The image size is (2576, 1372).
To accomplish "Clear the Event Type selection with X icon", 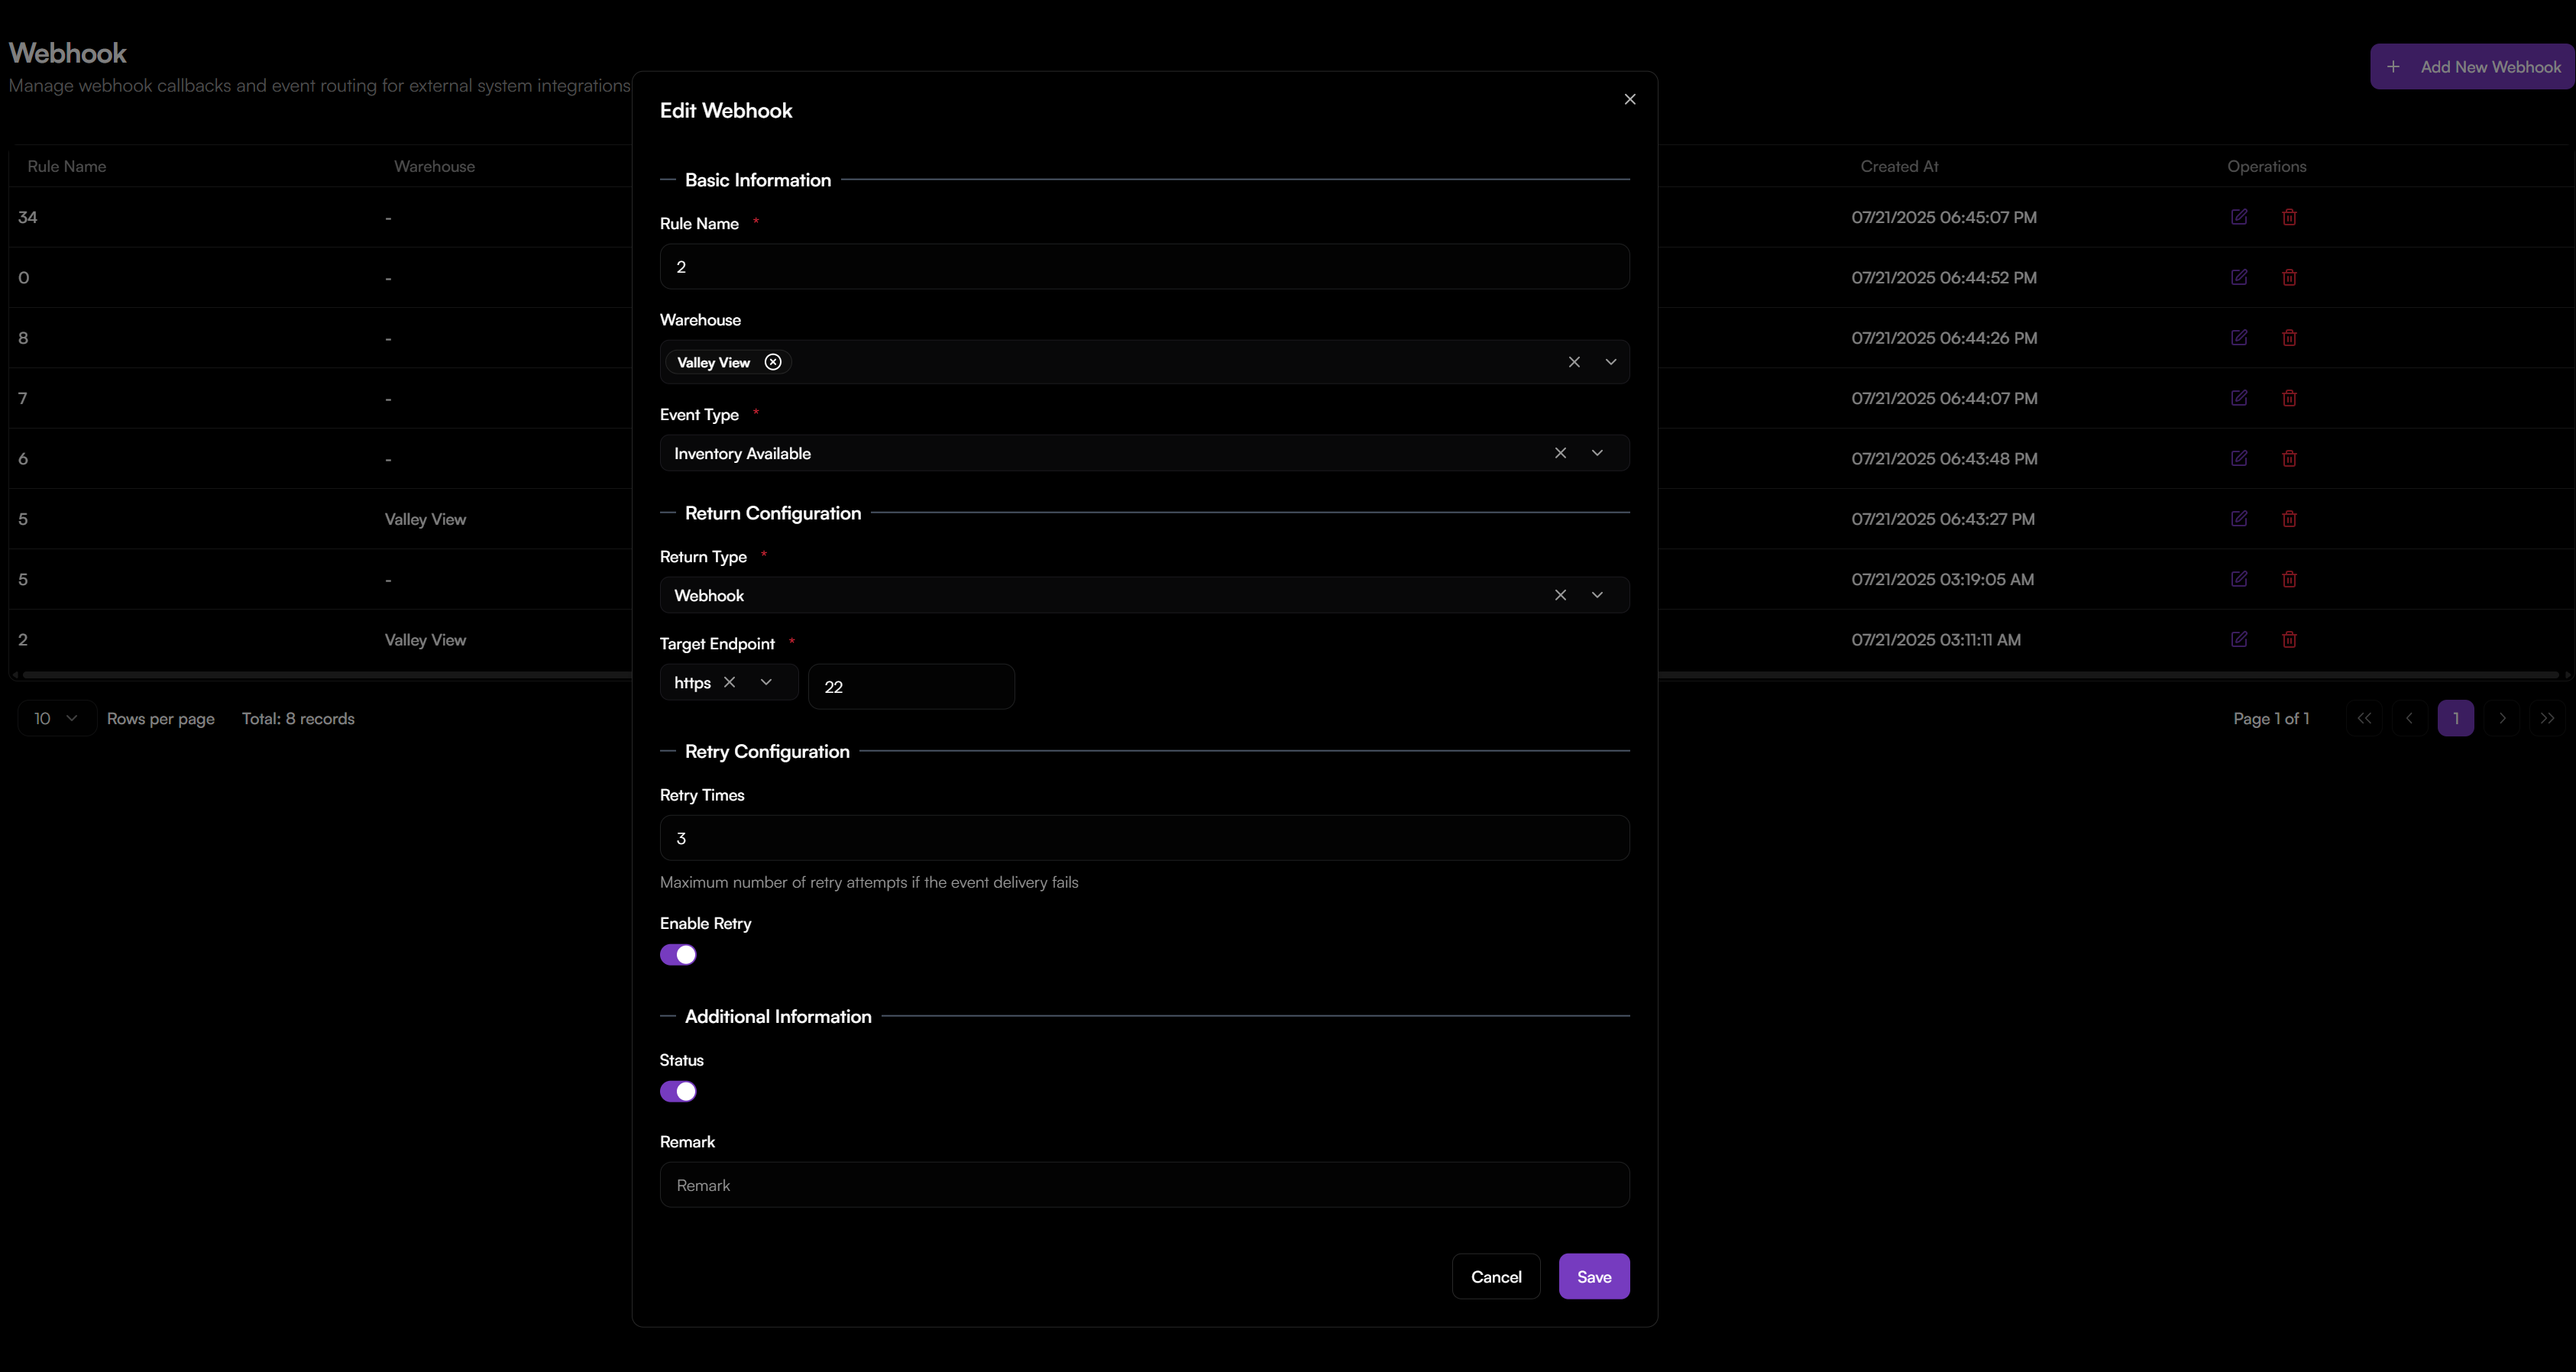I will pos(1561,453).
